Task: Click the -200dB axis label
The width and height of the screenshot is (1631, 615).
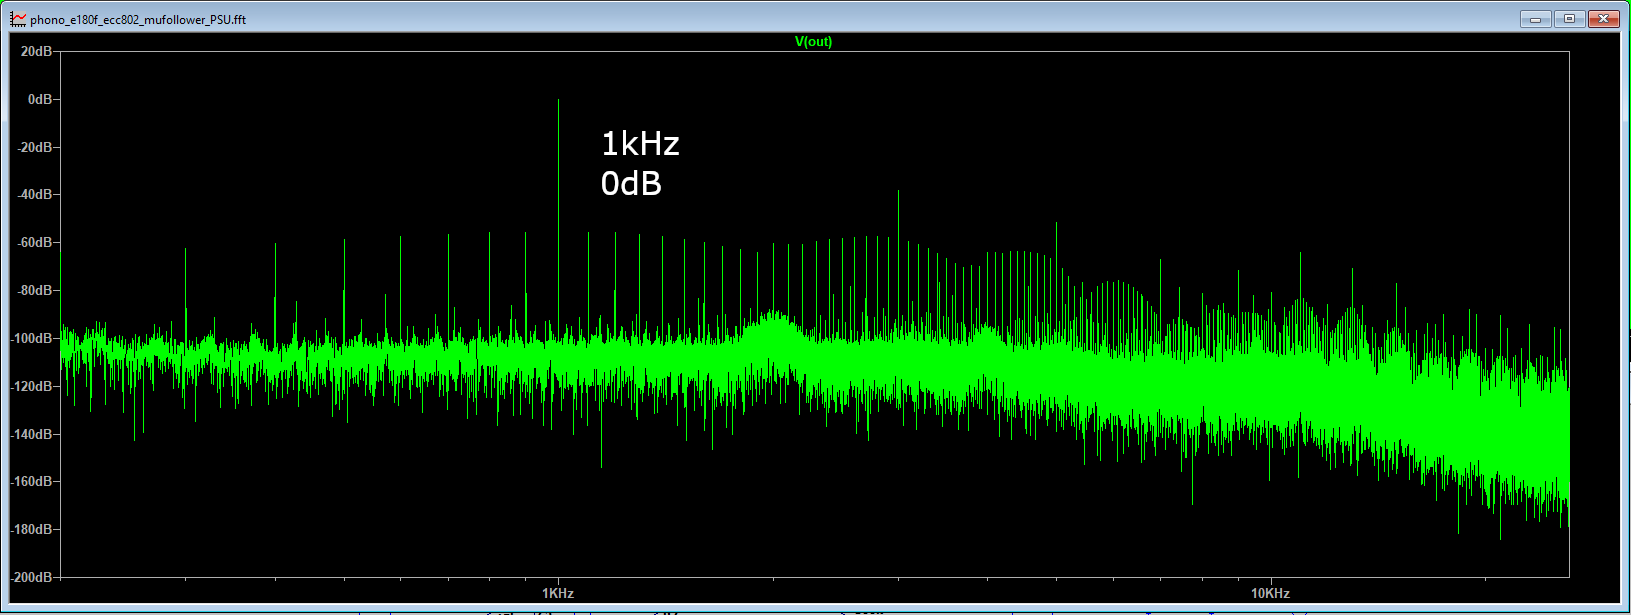Action: click(x=31, y=577)
